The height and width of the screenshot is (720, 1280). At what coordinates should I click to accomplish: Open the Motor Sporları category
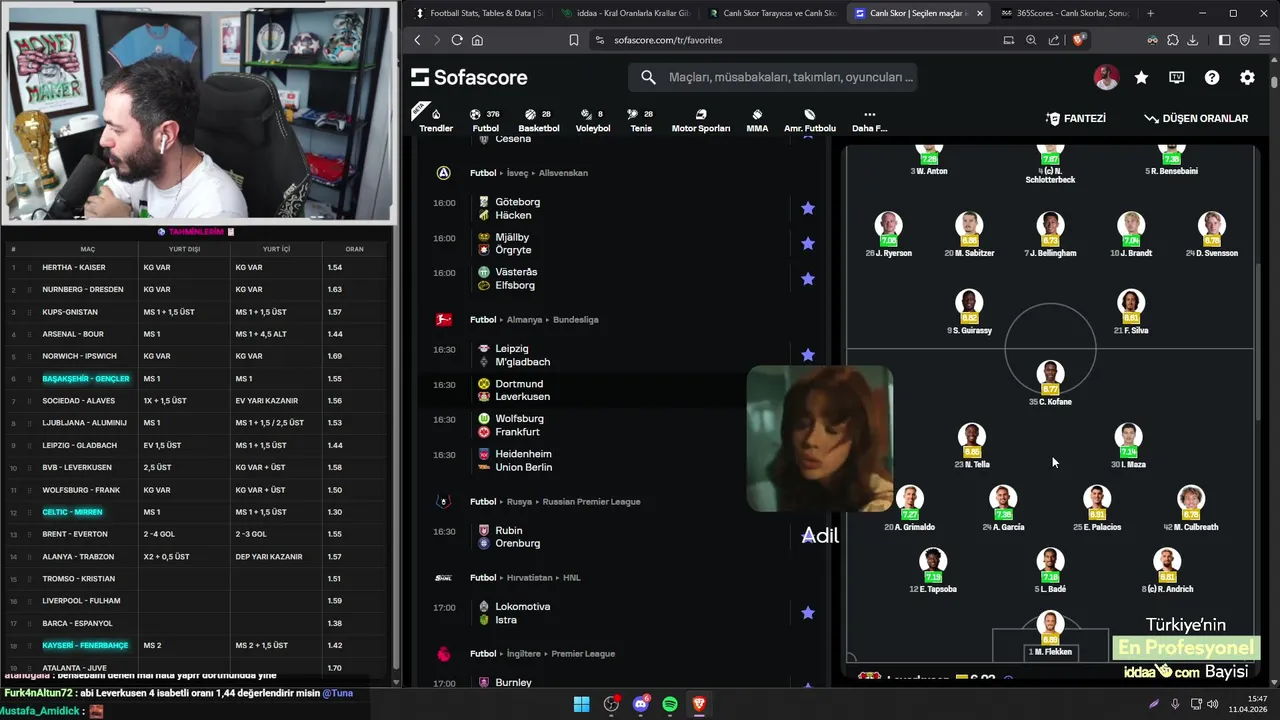[x=700, y=120]
